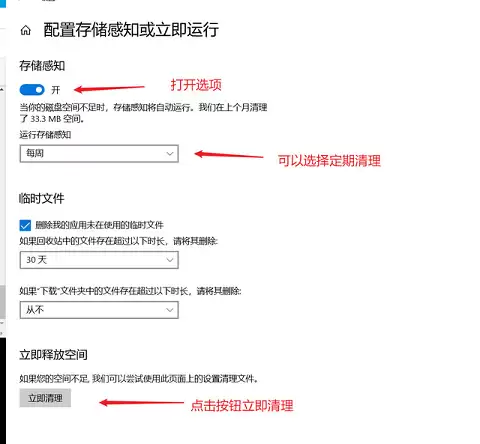
Task: Click the 临时文件 section heading
Action: [x=42, y=199]
